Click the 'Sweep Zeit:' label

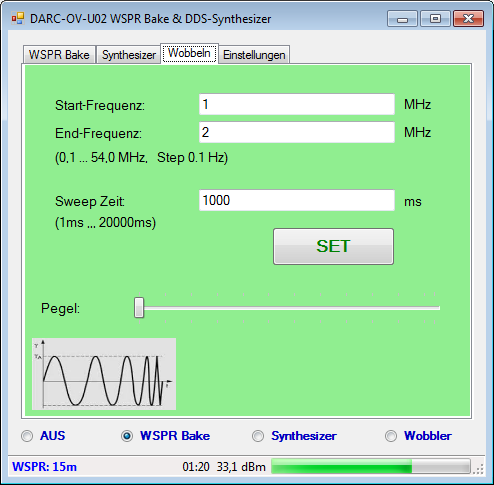90,201
